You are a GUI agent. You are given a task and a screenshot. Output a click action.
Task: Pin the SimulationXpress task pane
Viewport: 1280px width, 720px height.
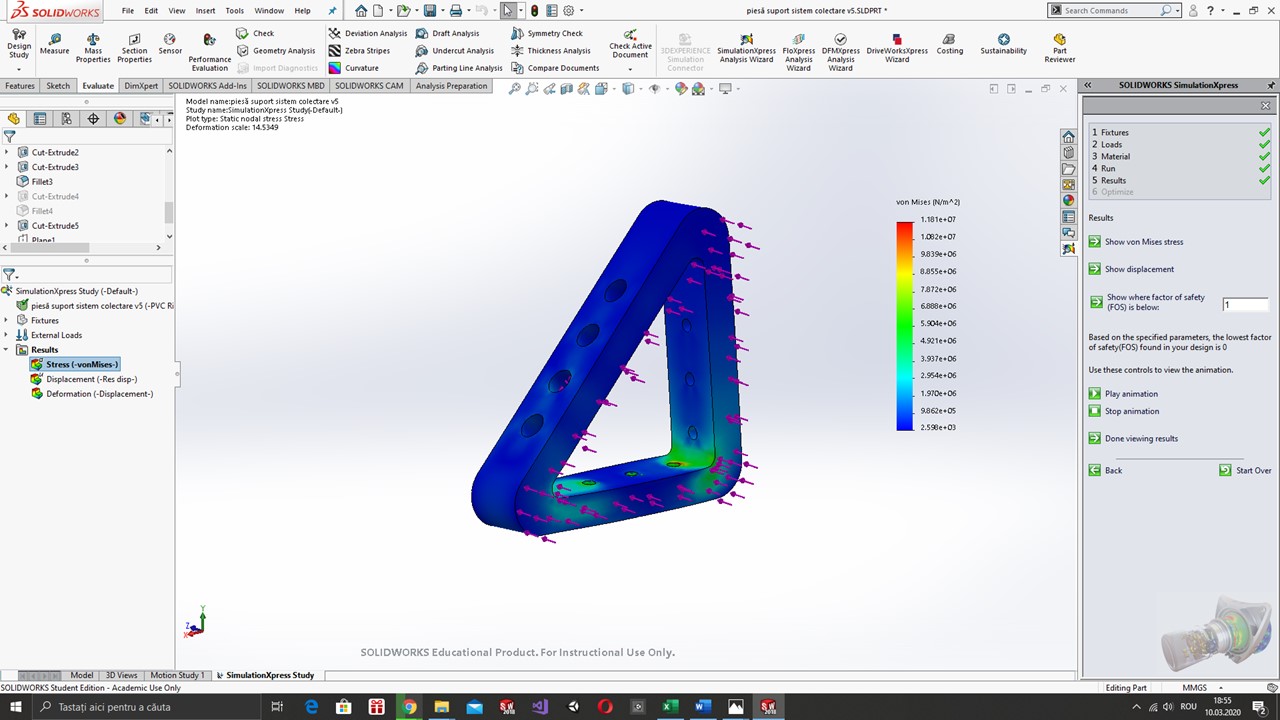coord(1272,85)
